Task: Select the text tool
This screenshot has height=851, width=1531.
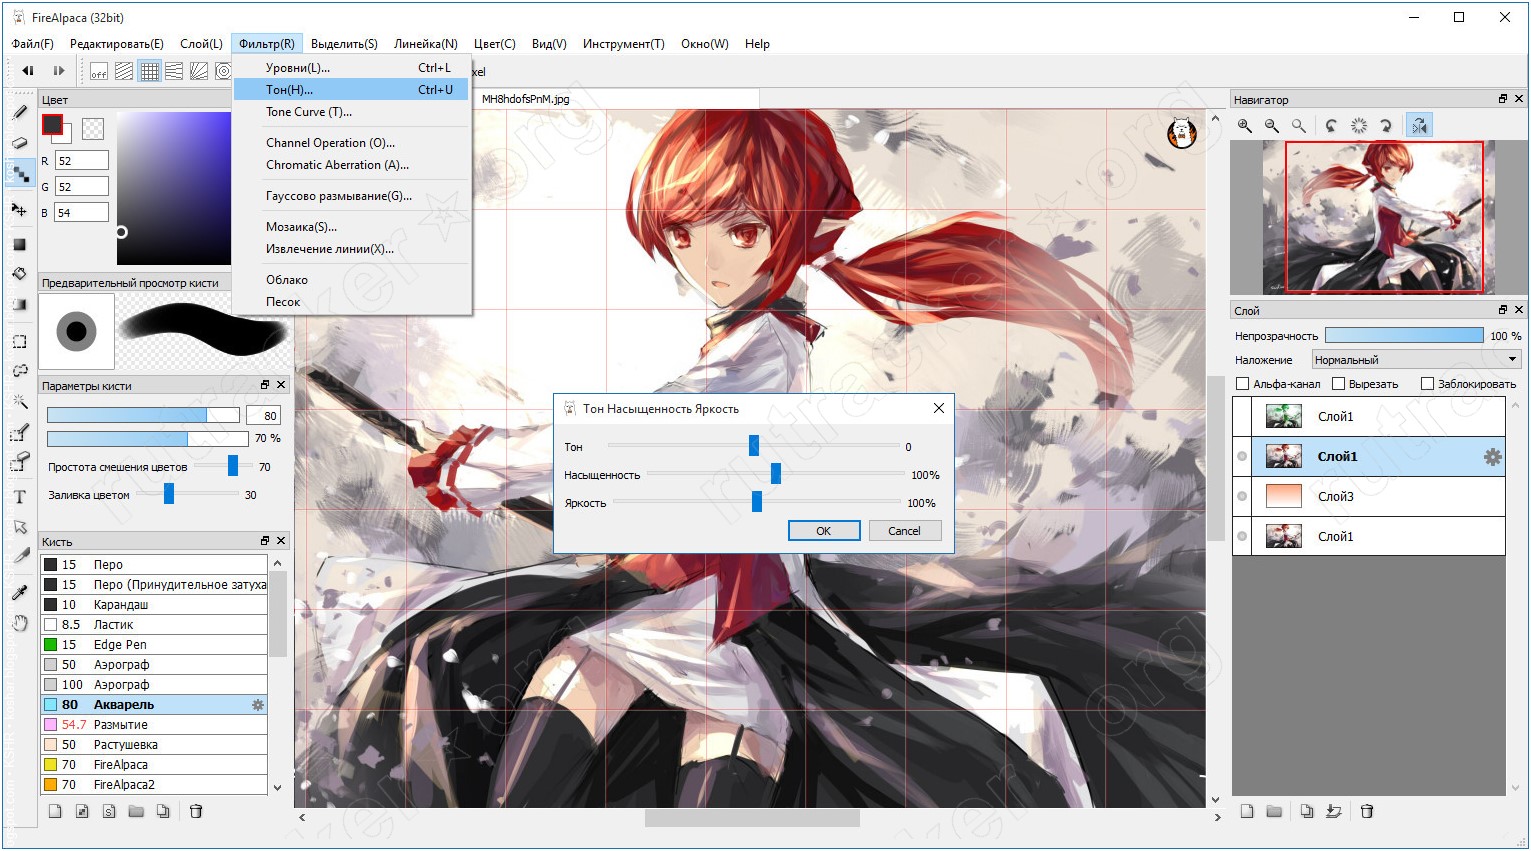Action: click(19, 497)
